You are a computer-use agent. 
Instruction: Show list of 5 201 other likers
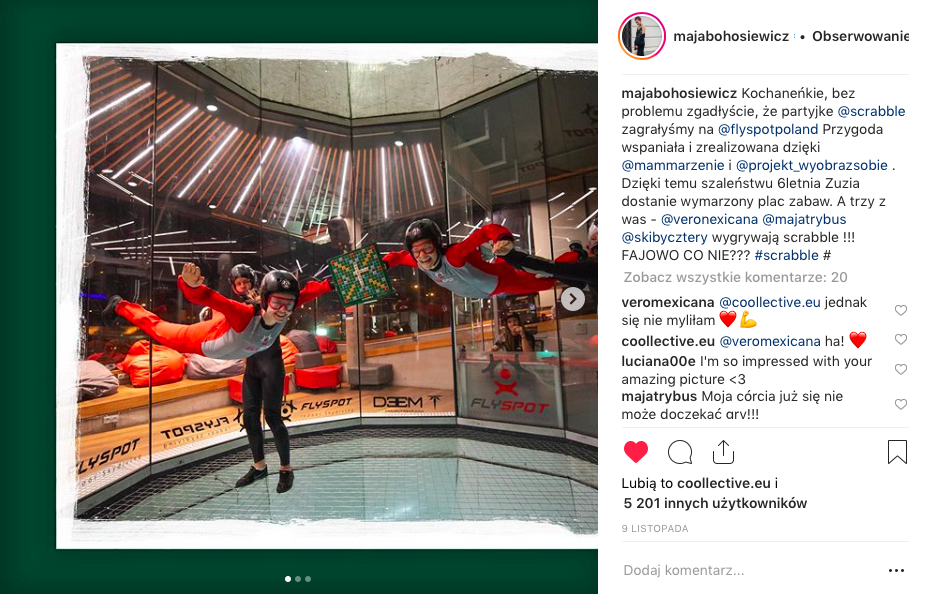click(715, 503)
